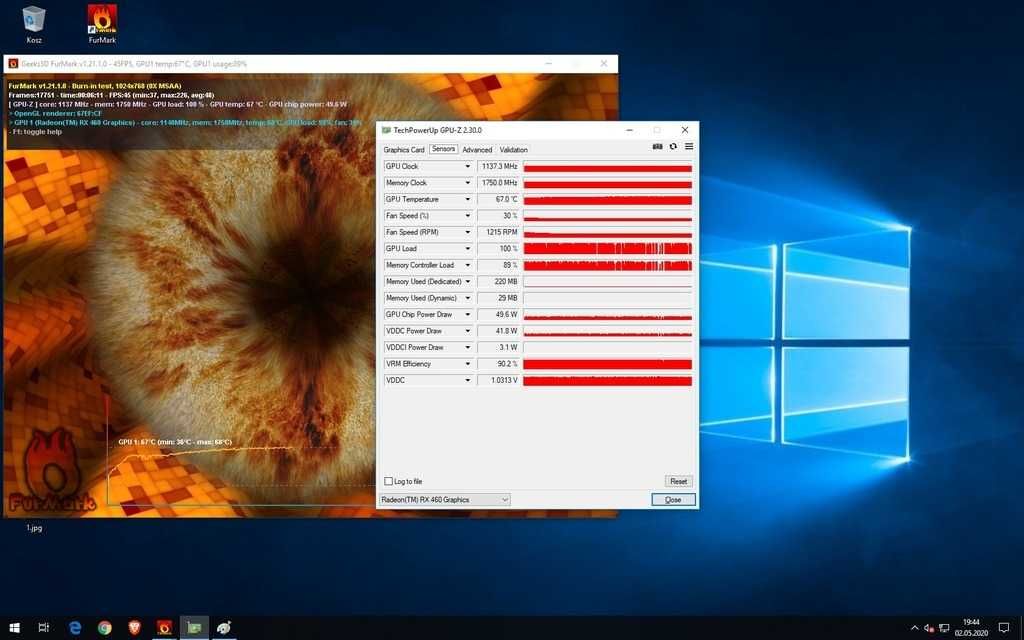Click the 1137.3 MHz GPU clock value
Image resolution: width=1024 pixels, height=640 pixels.
[x=498, y=167]
